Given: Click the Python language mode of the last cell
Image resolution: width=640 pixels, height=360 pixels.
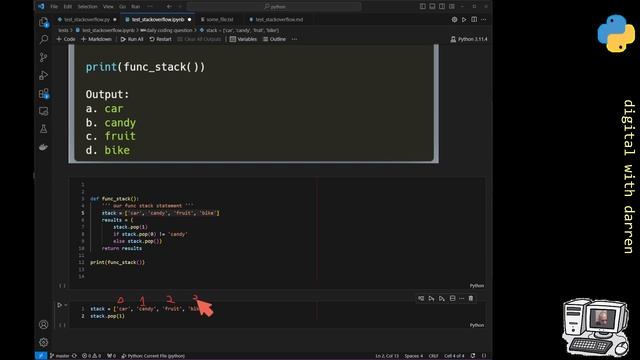Looking at the screenshot, I should tap(477, 325).
